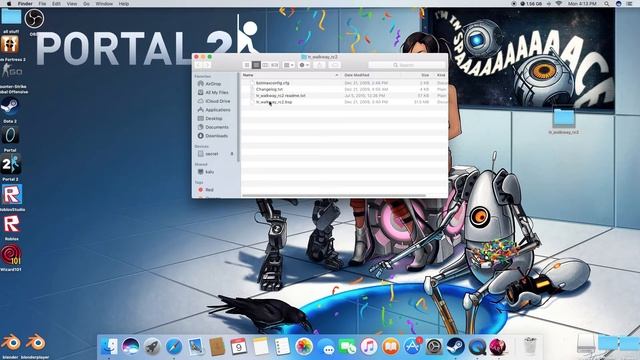The image size is (640, 360).
Task: Select Portal 2 desktop icon
Action: point(11,165)
